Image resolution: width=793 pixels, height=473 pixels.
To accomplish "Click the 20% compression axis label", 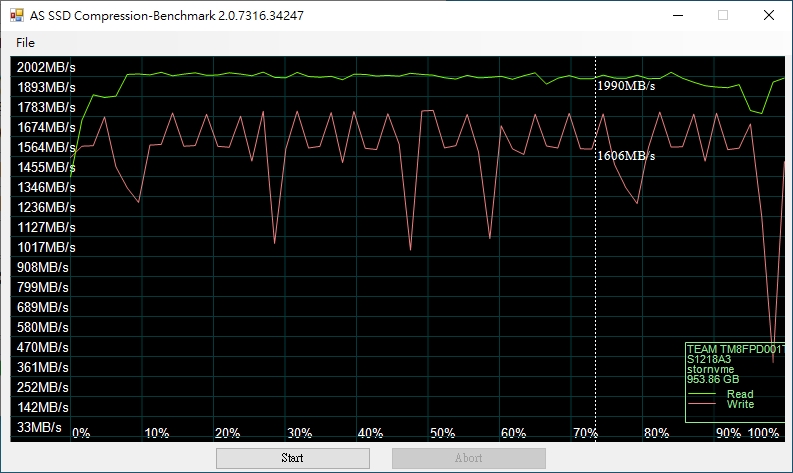I will click(228, 434).
